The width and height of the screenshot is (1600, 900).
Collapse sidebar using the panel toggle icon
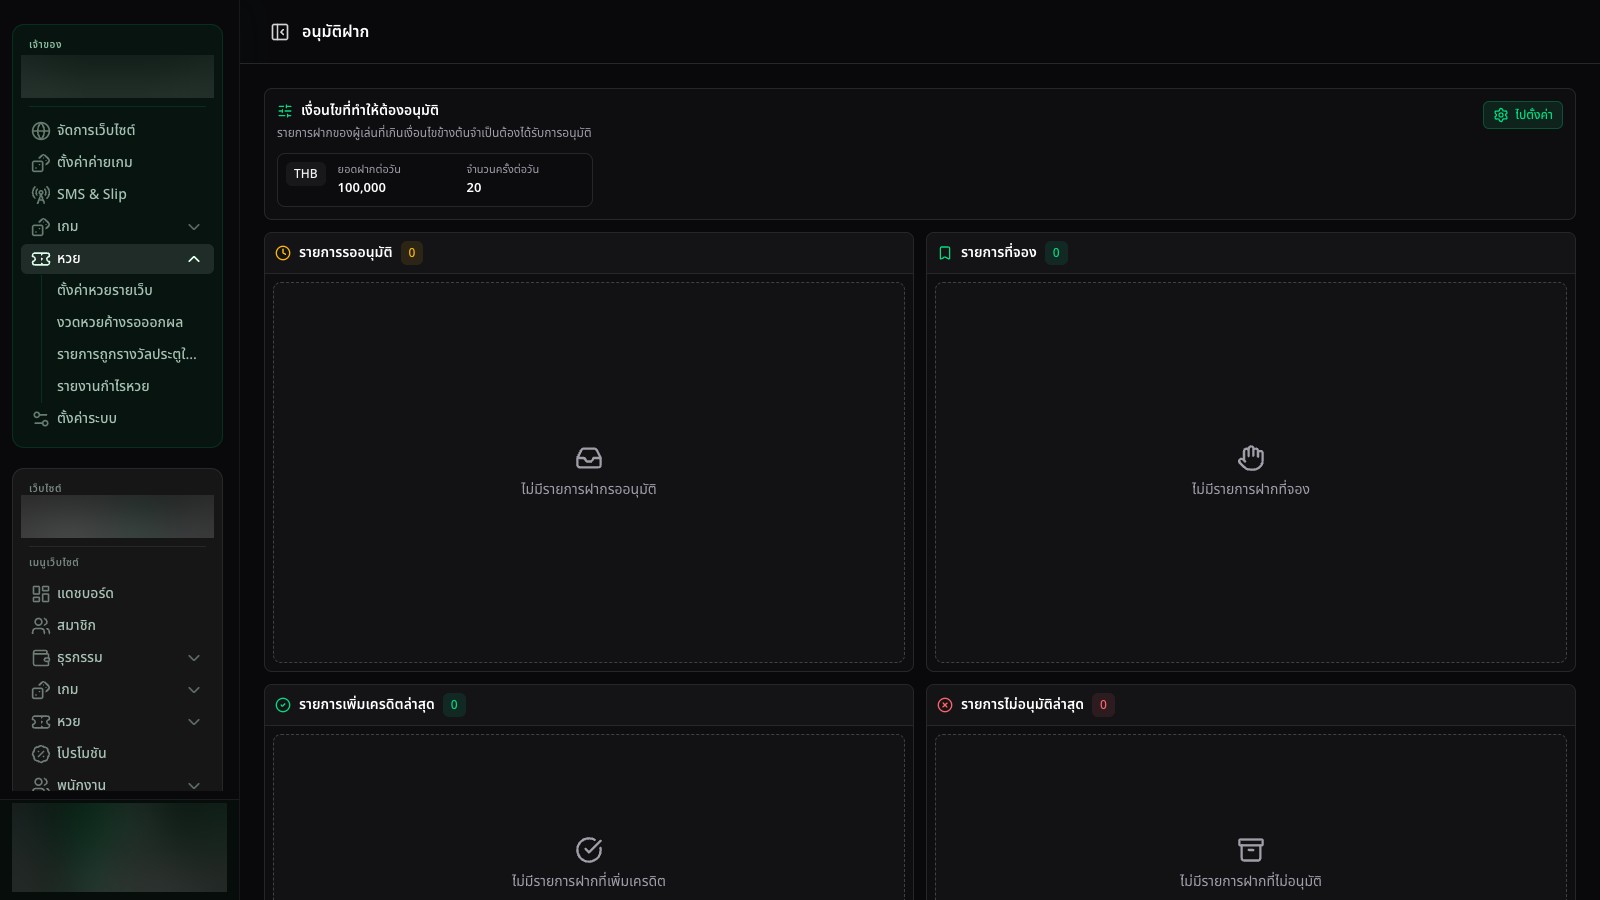(x=280, y=32)
